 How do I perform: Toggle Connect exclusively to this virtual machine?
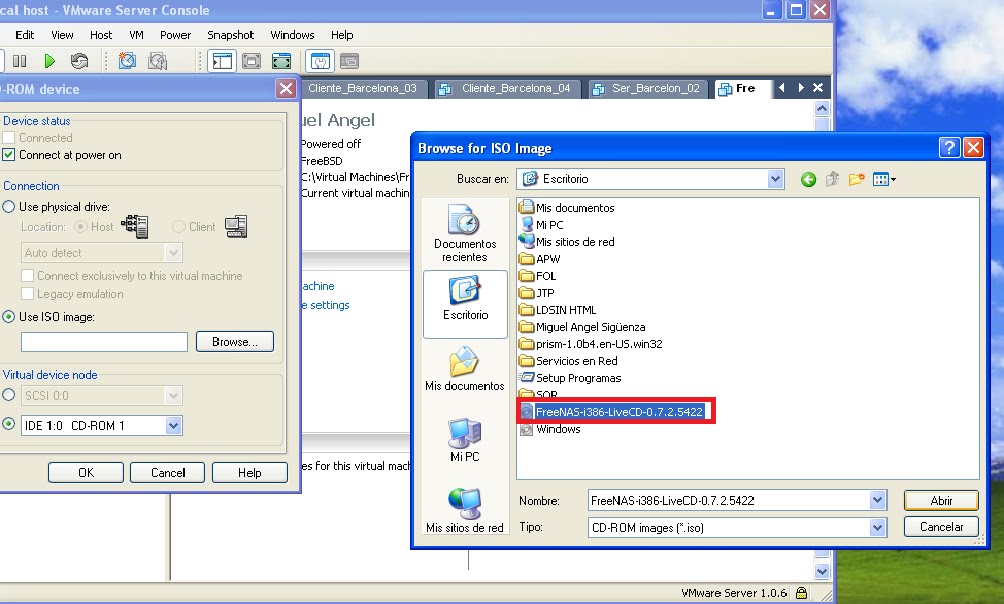(28, 276)
